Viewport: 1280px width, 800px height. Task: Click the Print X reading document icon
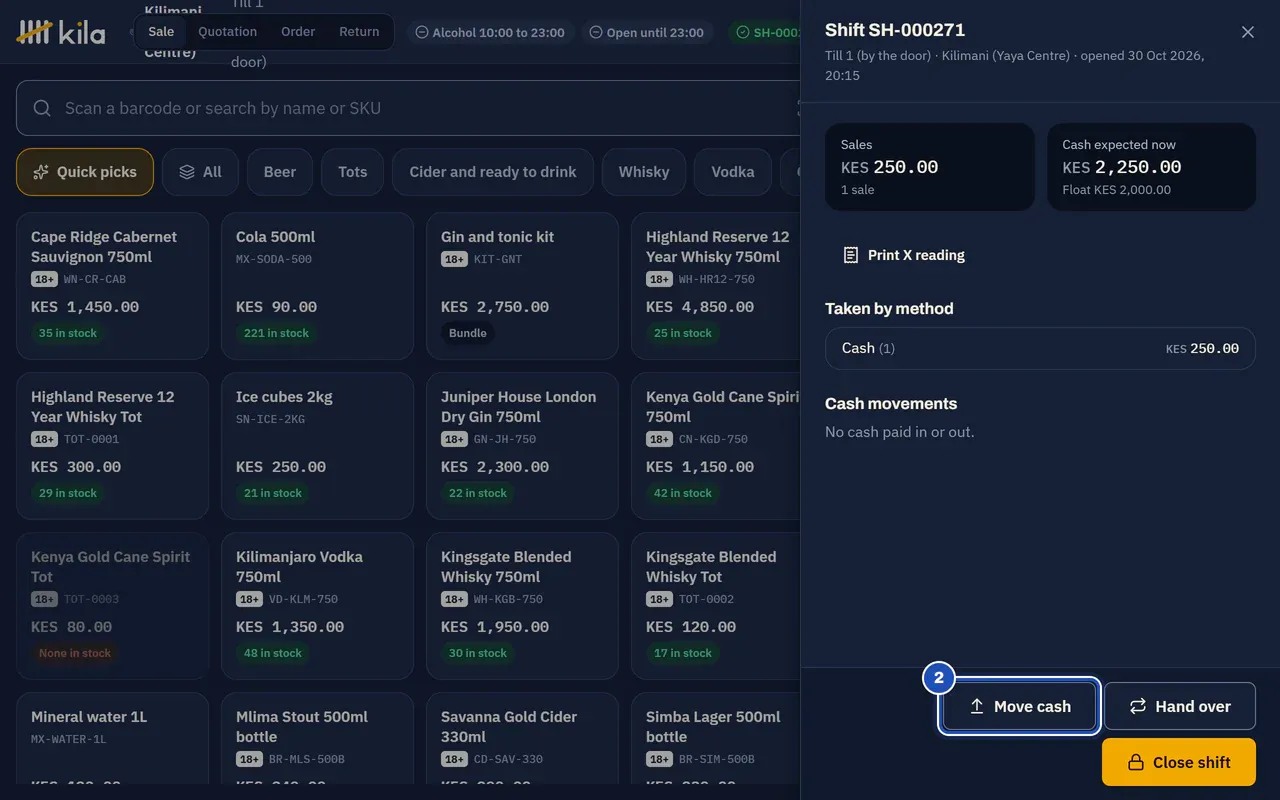click(x=851, y=255)
